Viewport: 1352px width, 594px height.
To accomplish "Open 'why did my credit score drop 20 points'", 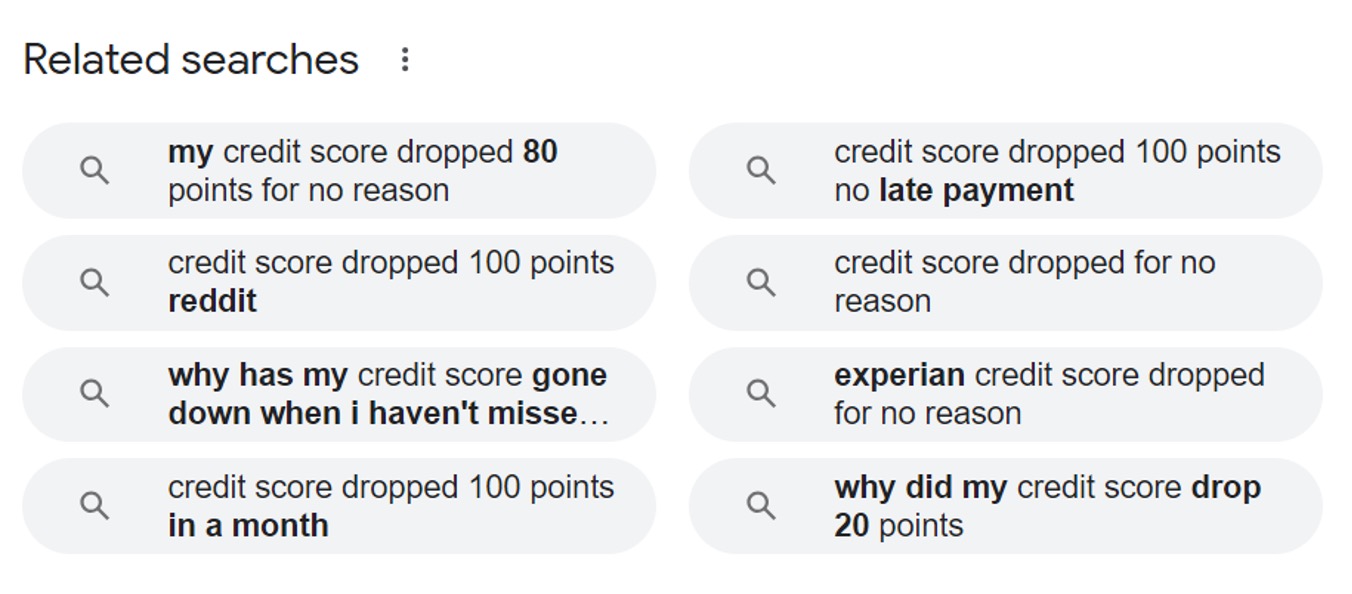I will pos(1046,506).
